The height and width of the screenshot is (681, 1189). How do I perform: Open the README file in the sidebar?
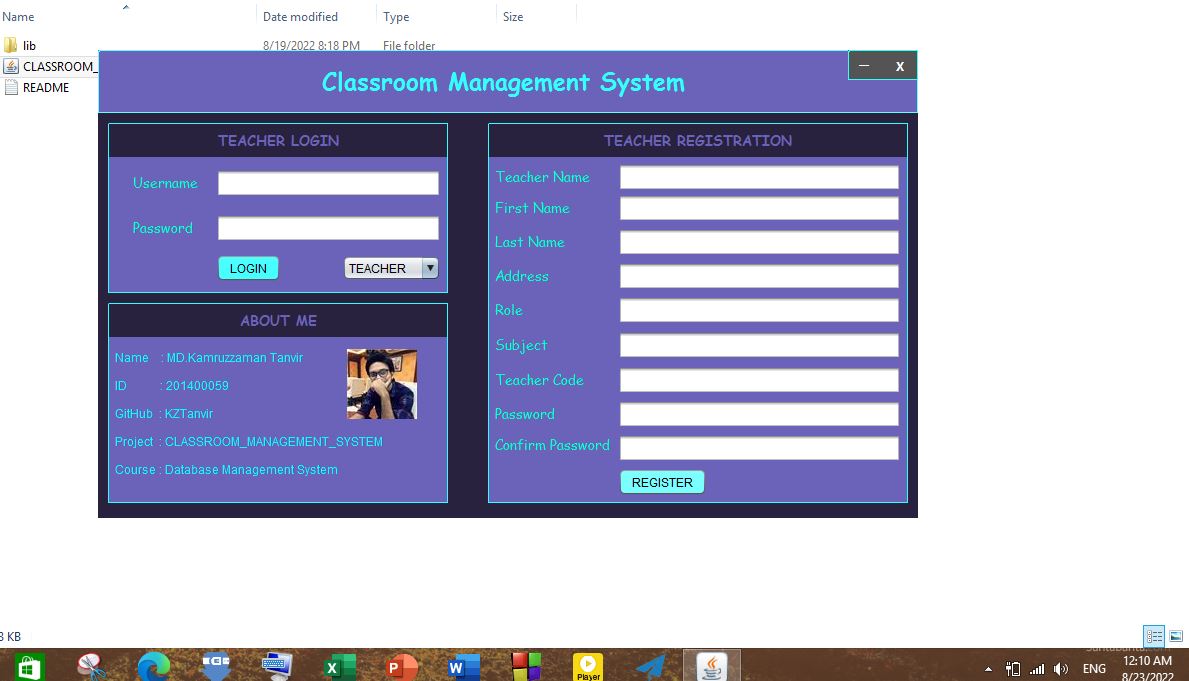pyautogui.click(x=45, y=87)
